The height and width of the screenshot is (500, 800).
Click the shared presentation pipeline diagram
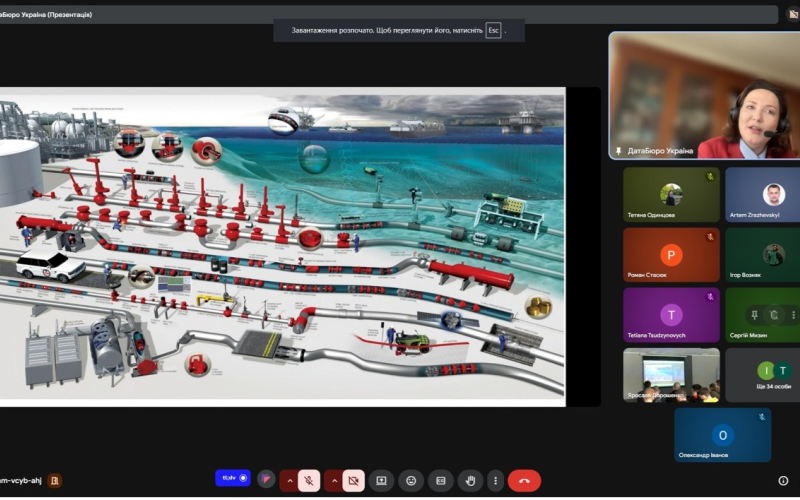tap(282, 246)
